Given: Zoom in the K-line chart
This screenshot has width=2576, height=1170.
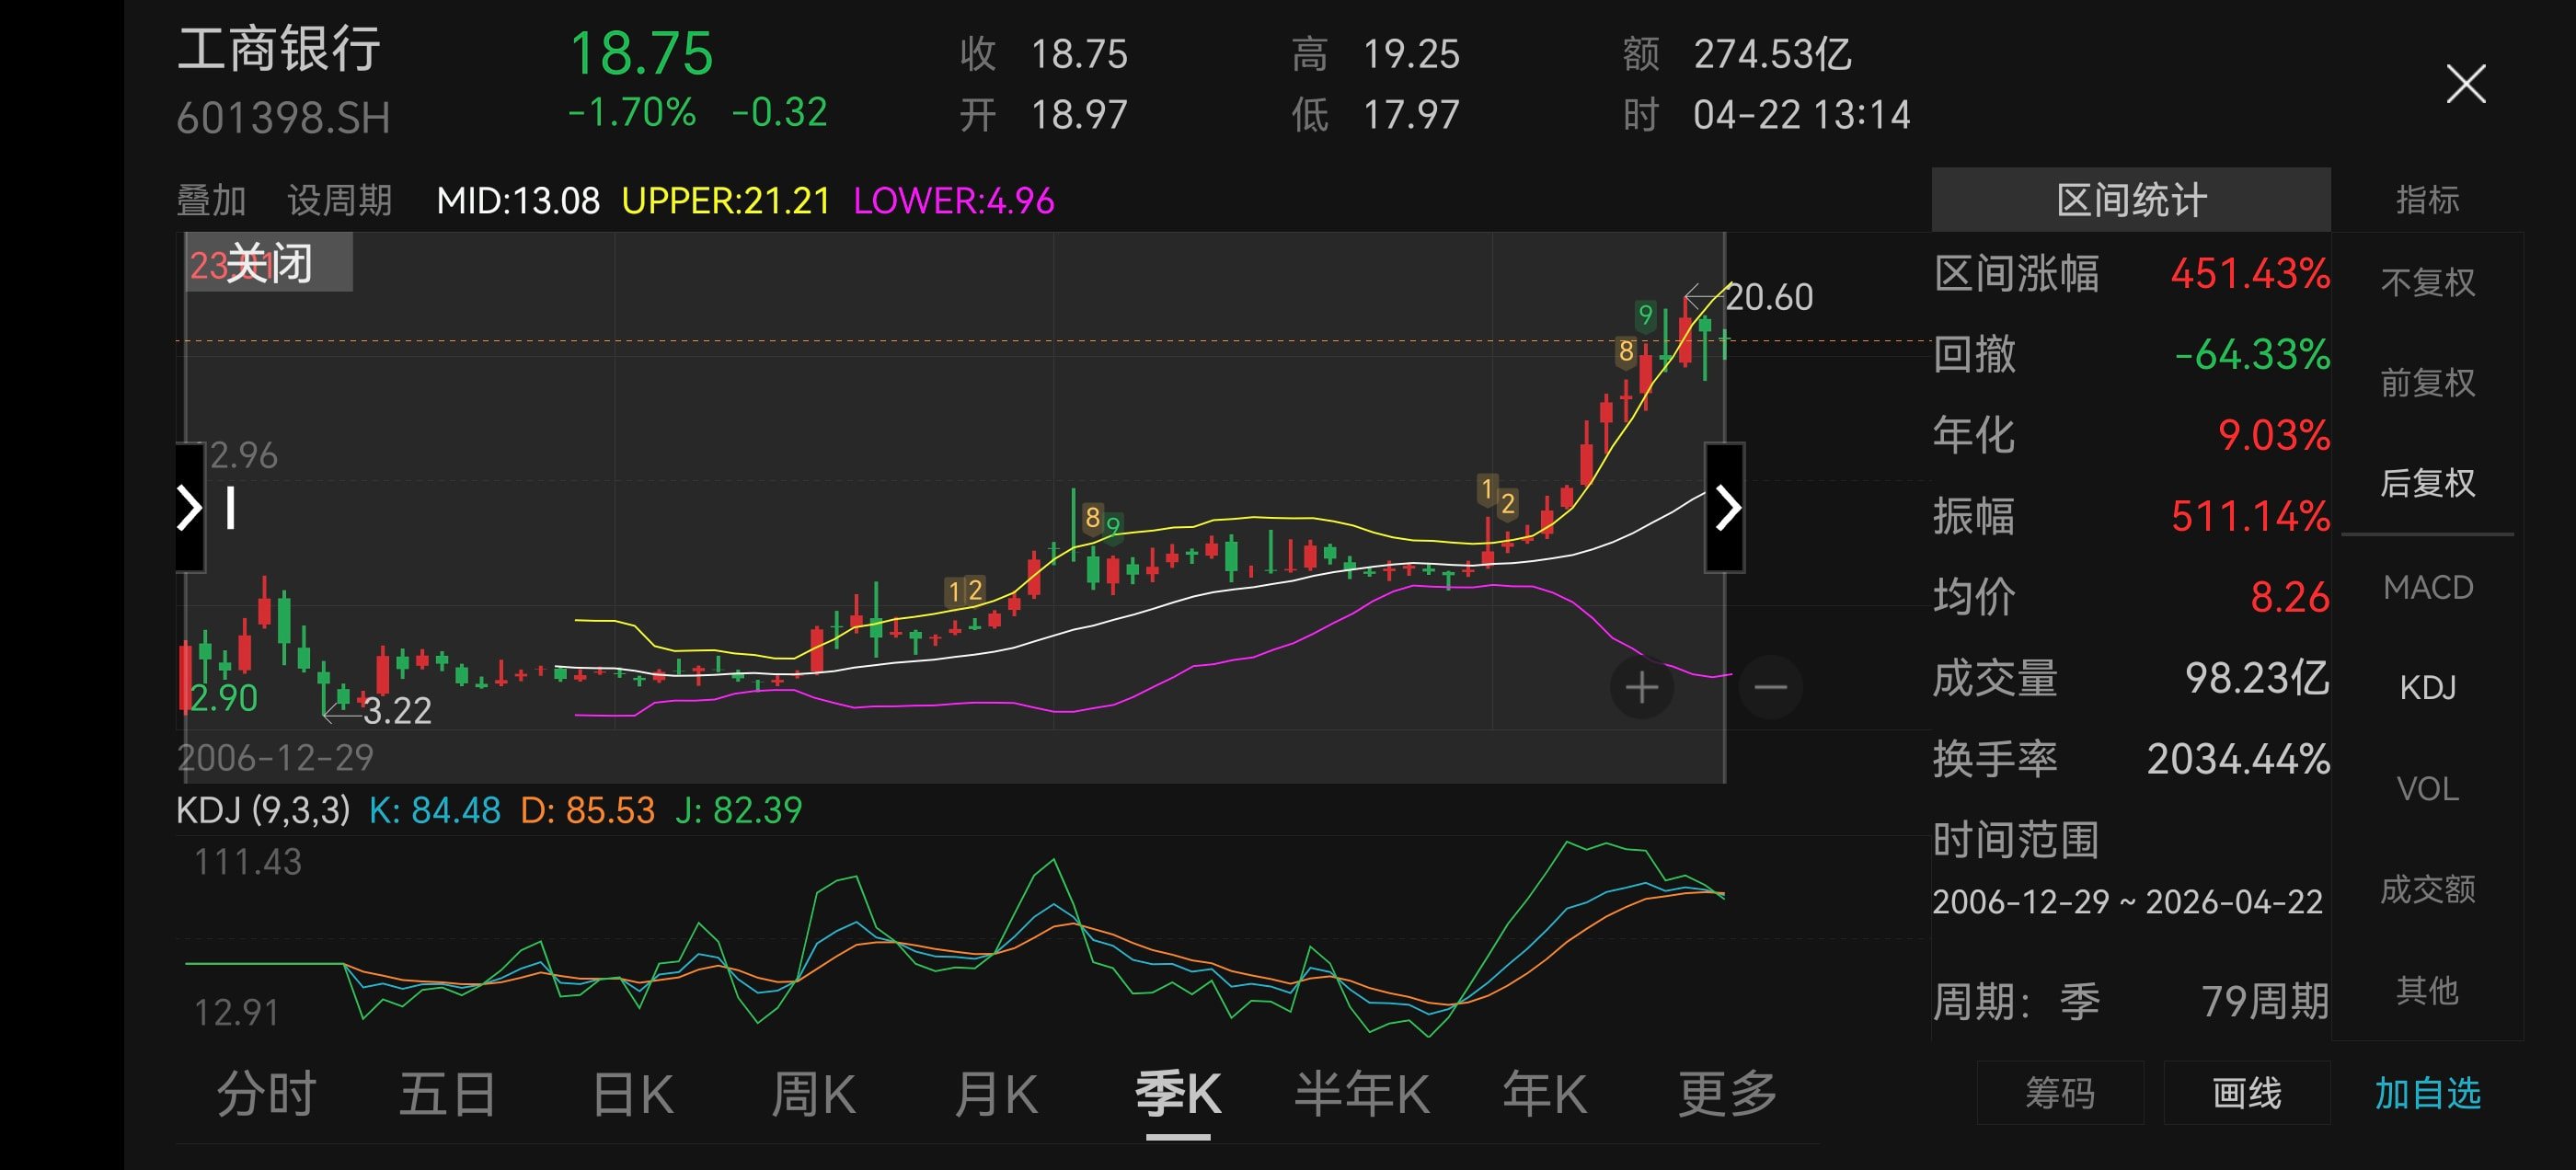Looking at the screenshot, I should click(x=1642, y=687).
